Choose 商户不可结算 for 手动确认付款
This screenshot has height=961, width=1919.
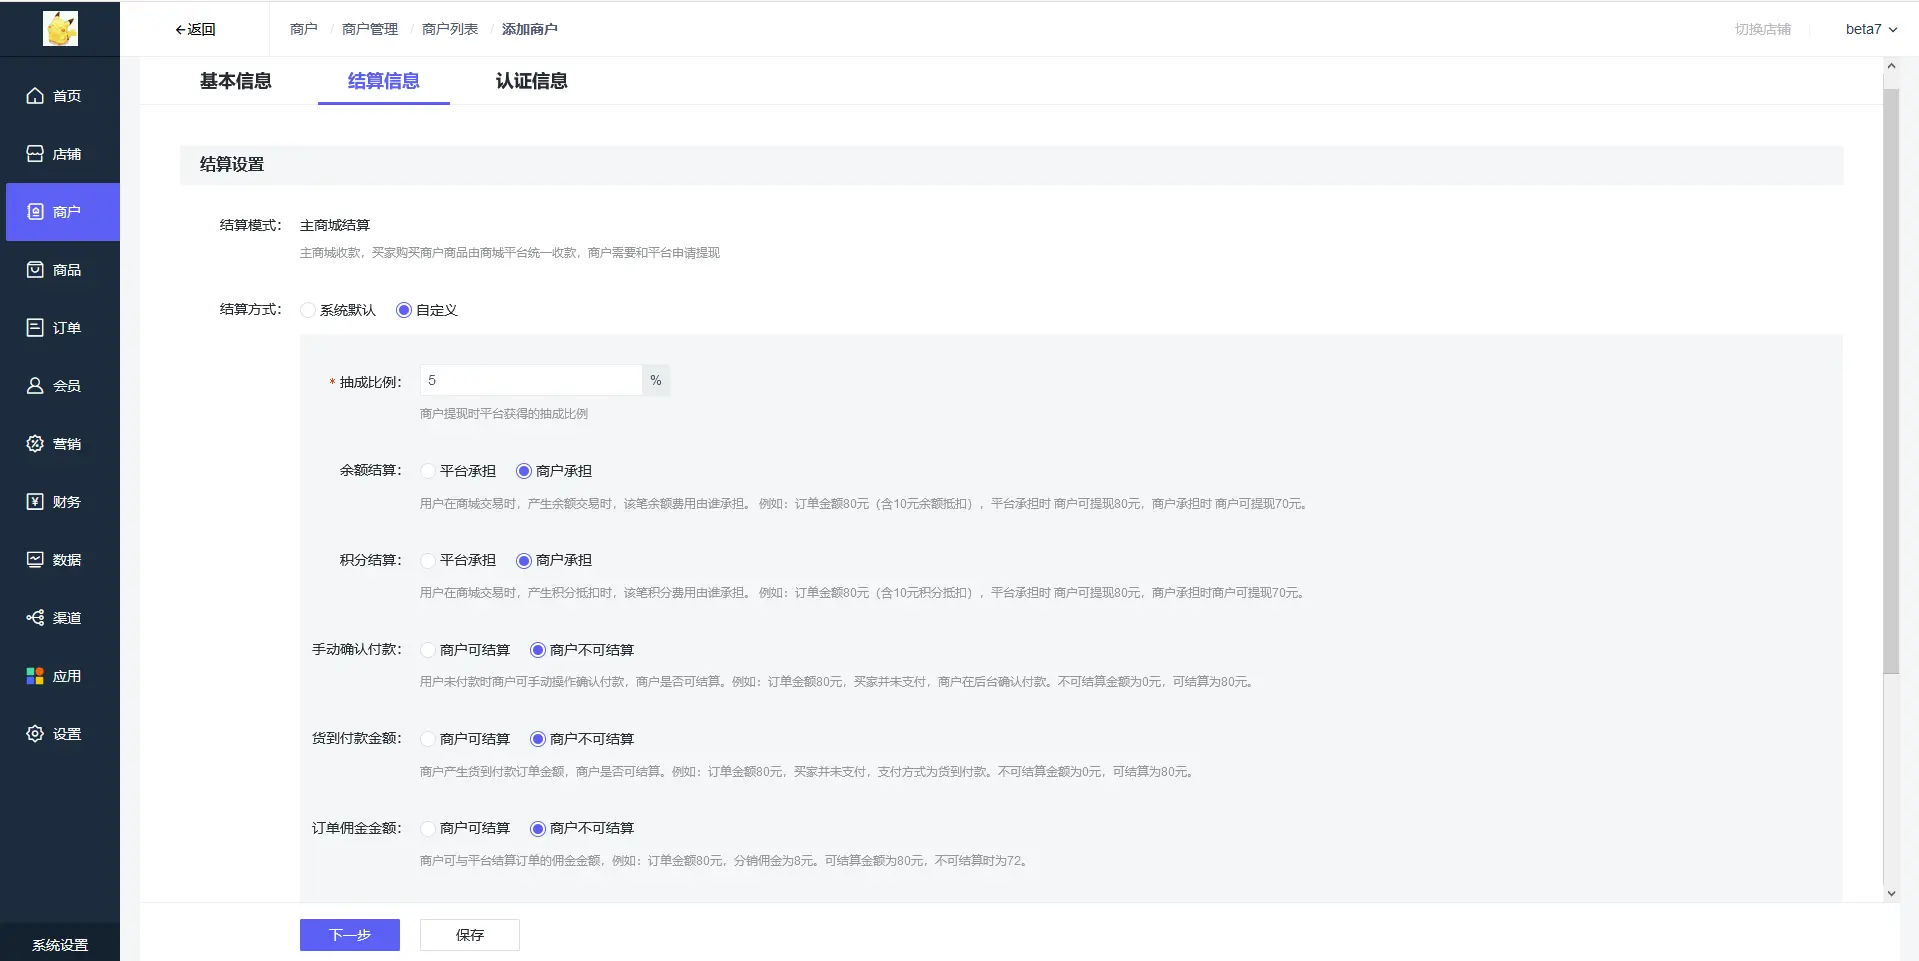click(538, 650)
